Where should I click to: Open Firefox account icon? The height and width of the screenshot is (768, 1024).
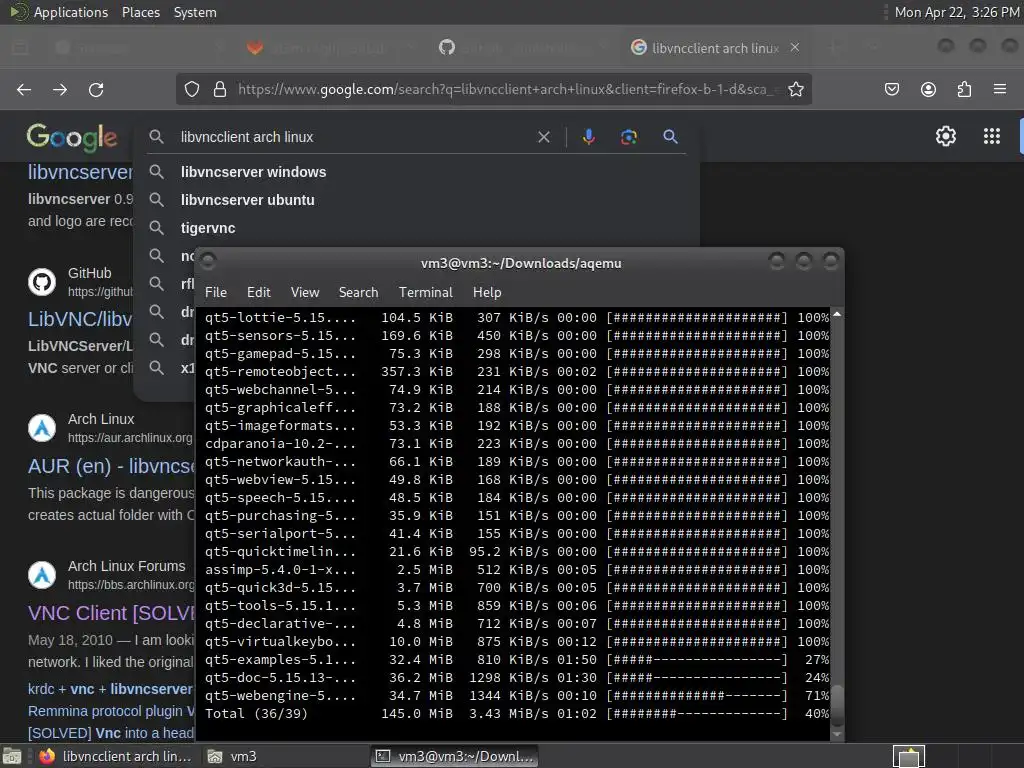pos(928,89)
